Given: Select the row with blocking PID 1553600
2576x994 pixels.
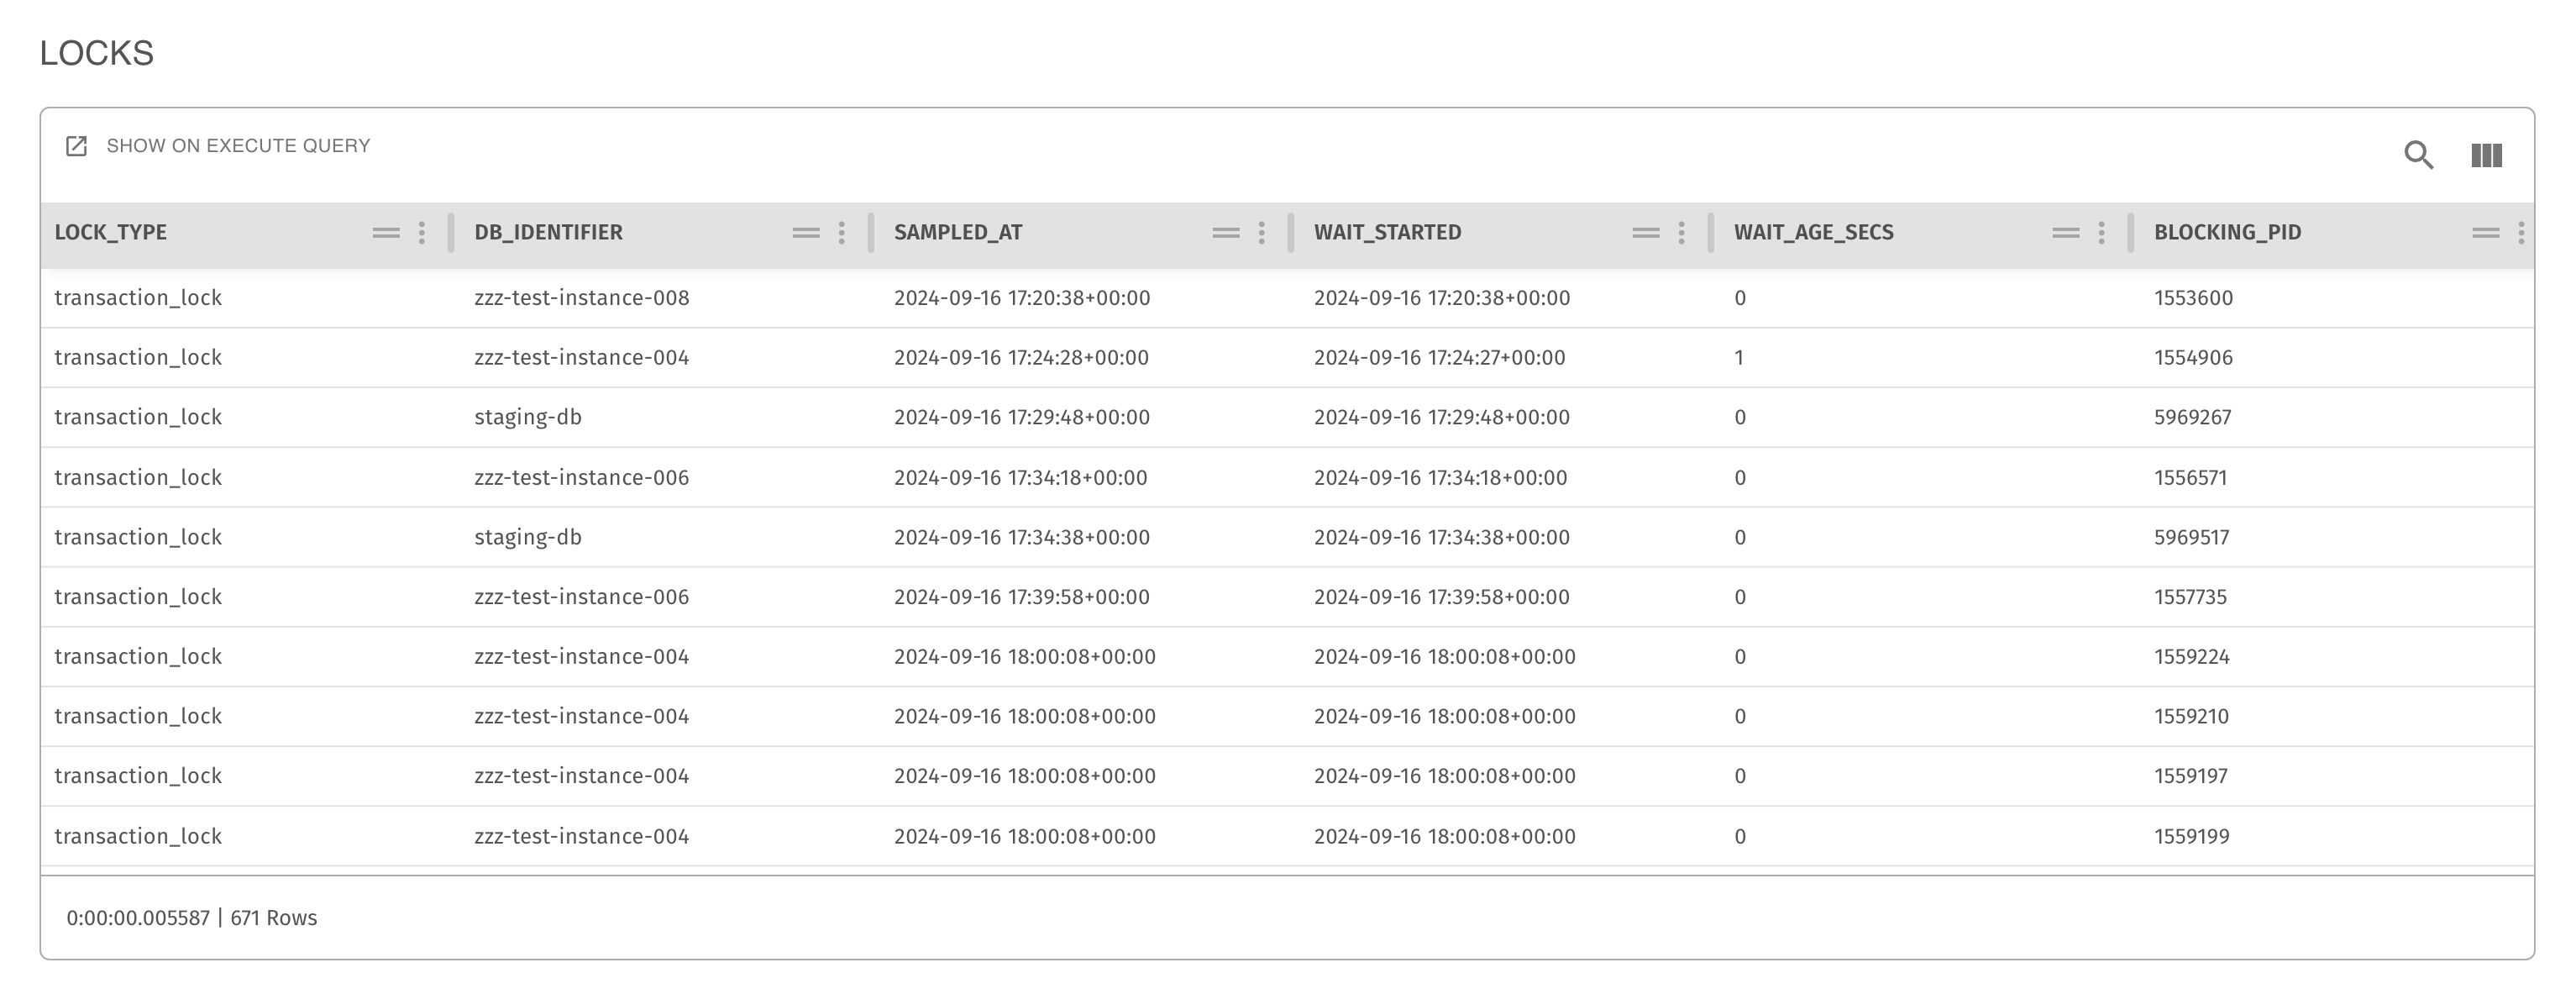Looking at the screenshot, I should click(2193, 298).
